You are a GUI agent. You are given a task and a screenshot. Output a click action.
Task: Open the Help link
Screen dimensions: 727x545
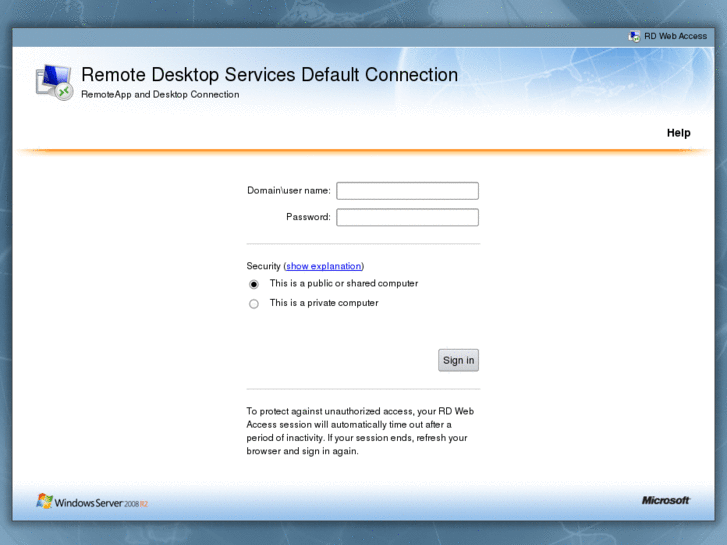point(678,133)
